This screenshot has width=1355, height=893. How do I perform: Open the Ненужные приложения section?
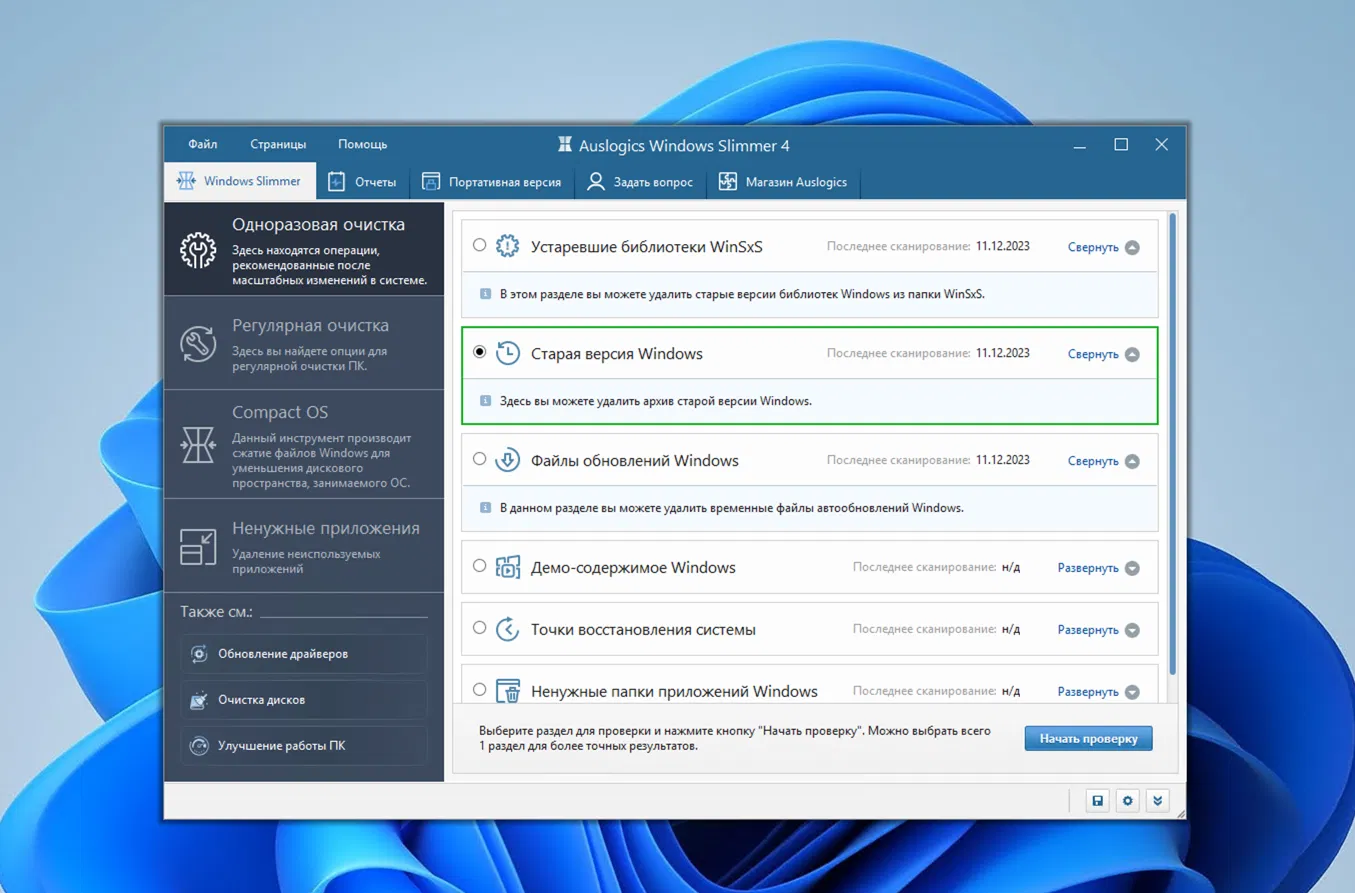click(x=304, y=547)
